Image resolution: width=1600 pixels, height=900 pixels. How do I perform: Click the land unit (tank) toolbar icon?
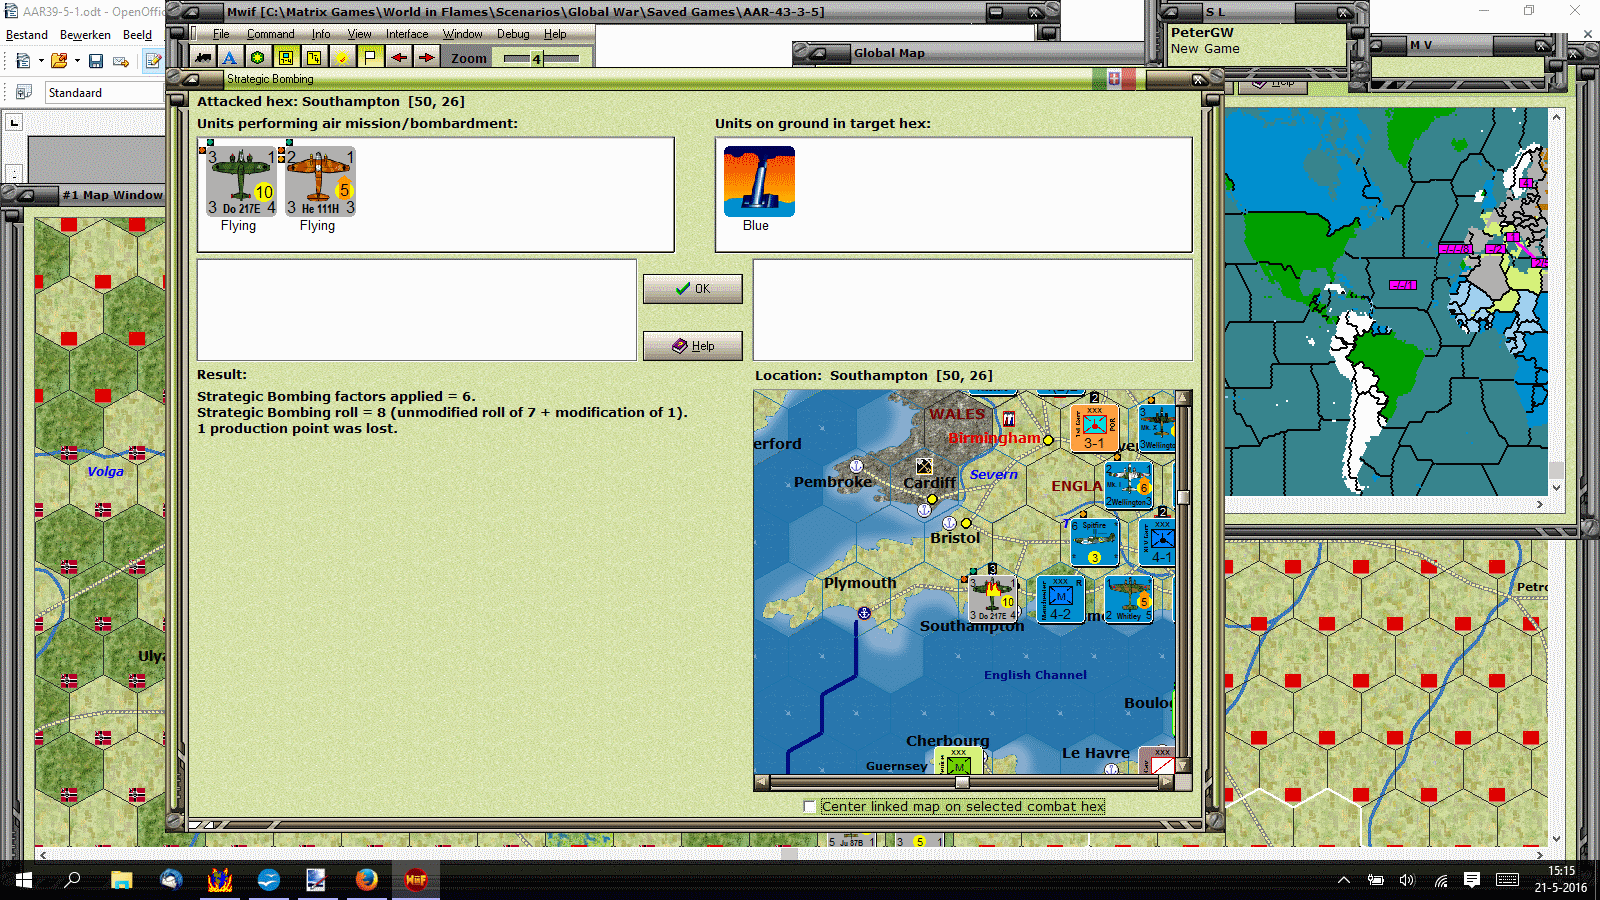click(x=203, y=57)
